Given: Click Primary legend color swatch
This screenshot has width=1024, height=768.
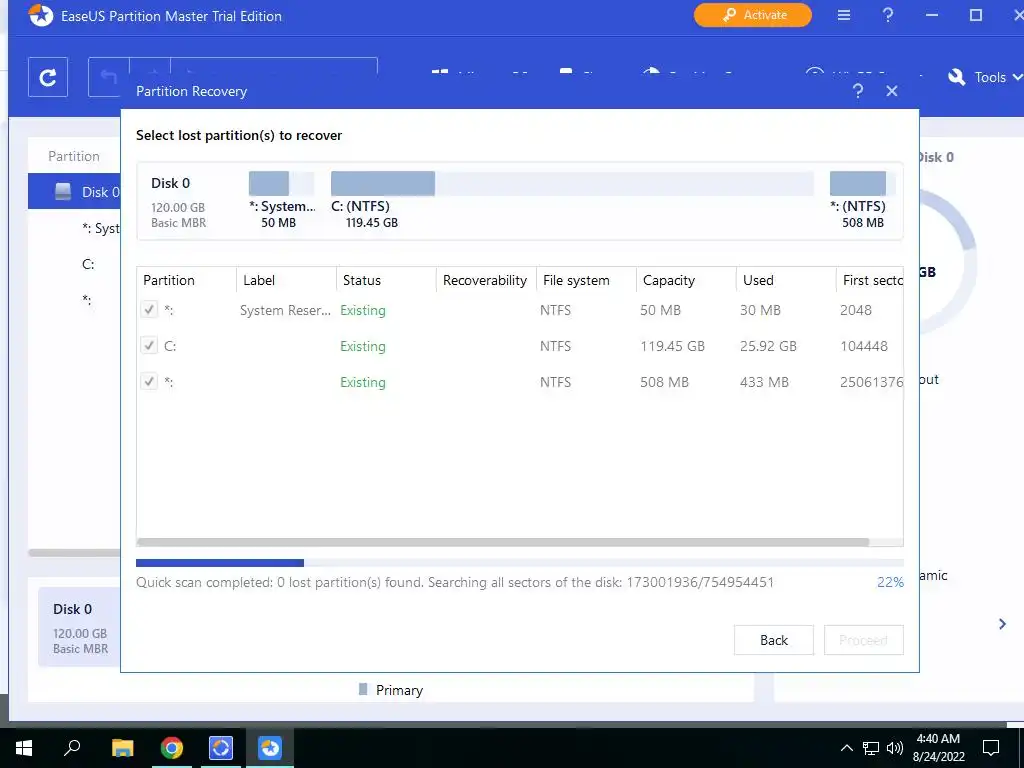Looking at the screenshot, I should [363, 689].
